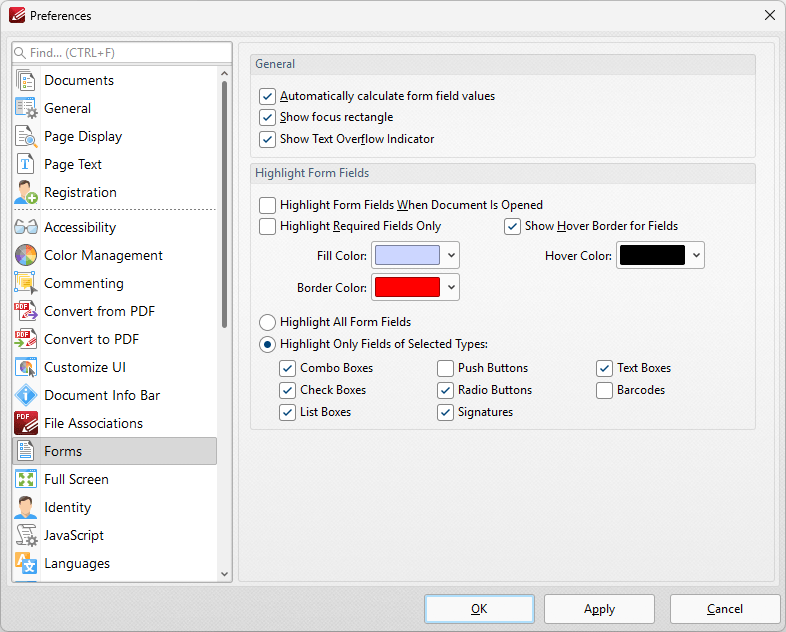Expand the Border Color dropdown arrow

451,287
